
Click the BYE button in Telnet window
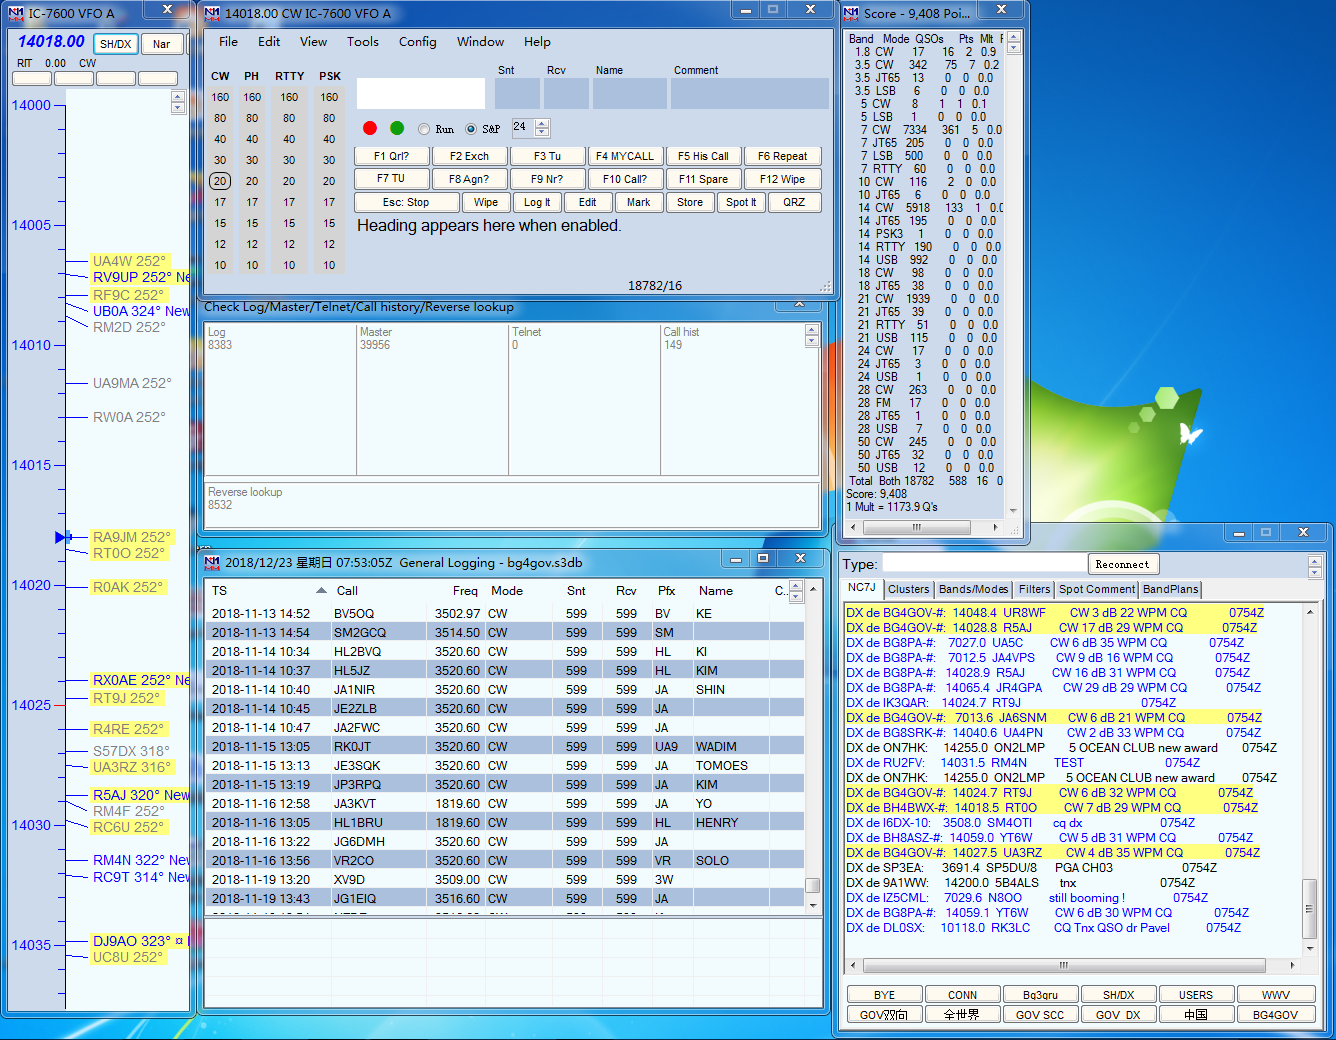884,995
